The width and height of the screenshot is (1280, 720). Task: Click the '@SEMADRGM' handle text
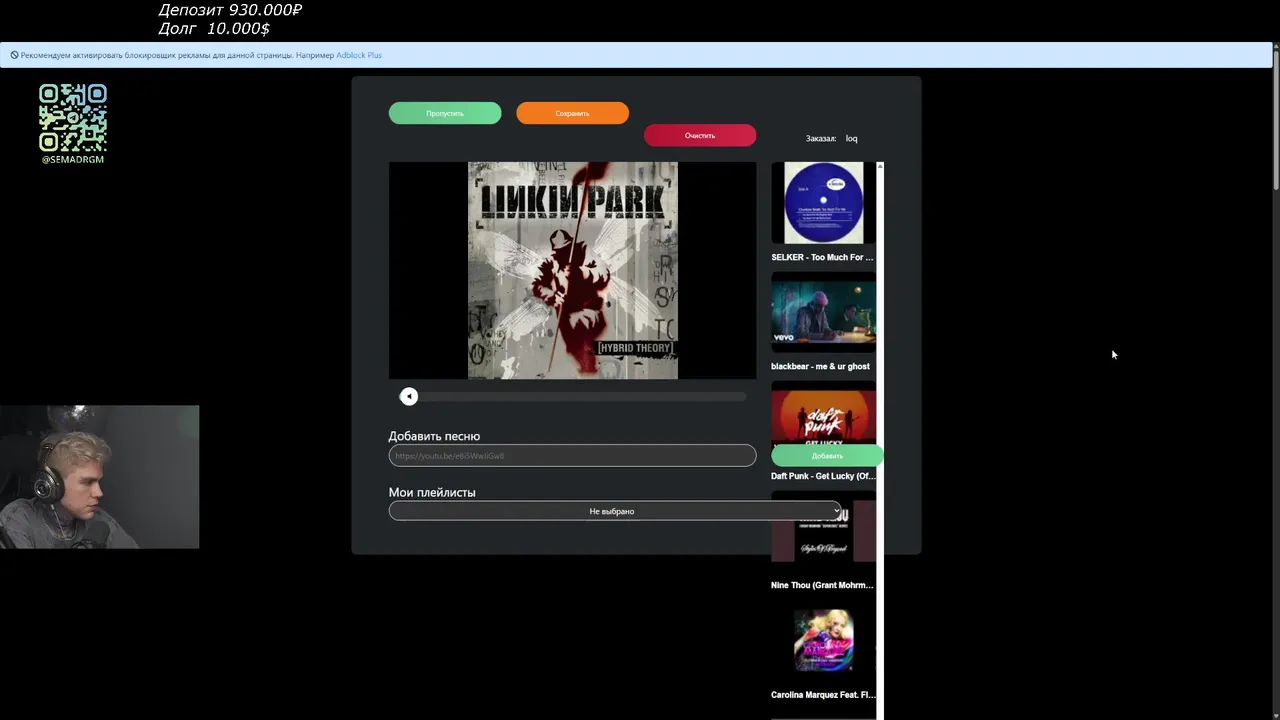73,160
